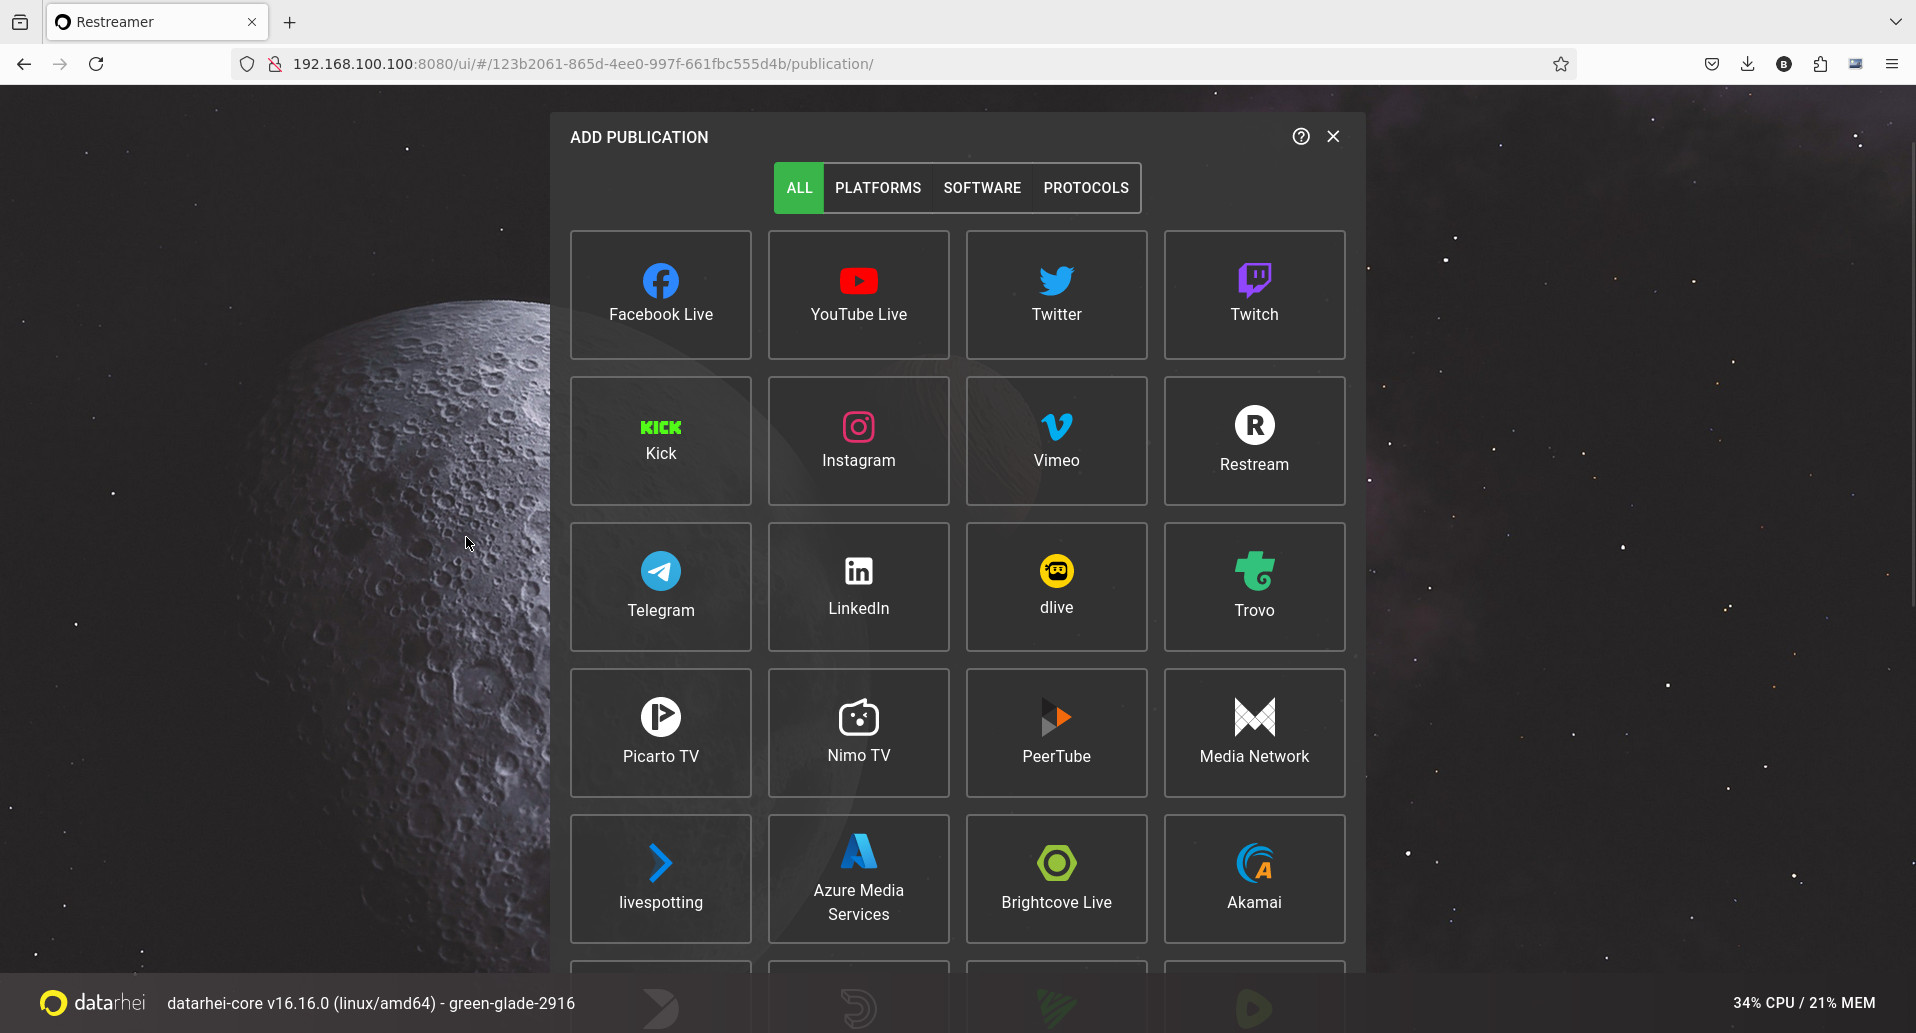Choose Instagram as publication service
This screenshot has height=1033, width=1916.
pos(858,440)
